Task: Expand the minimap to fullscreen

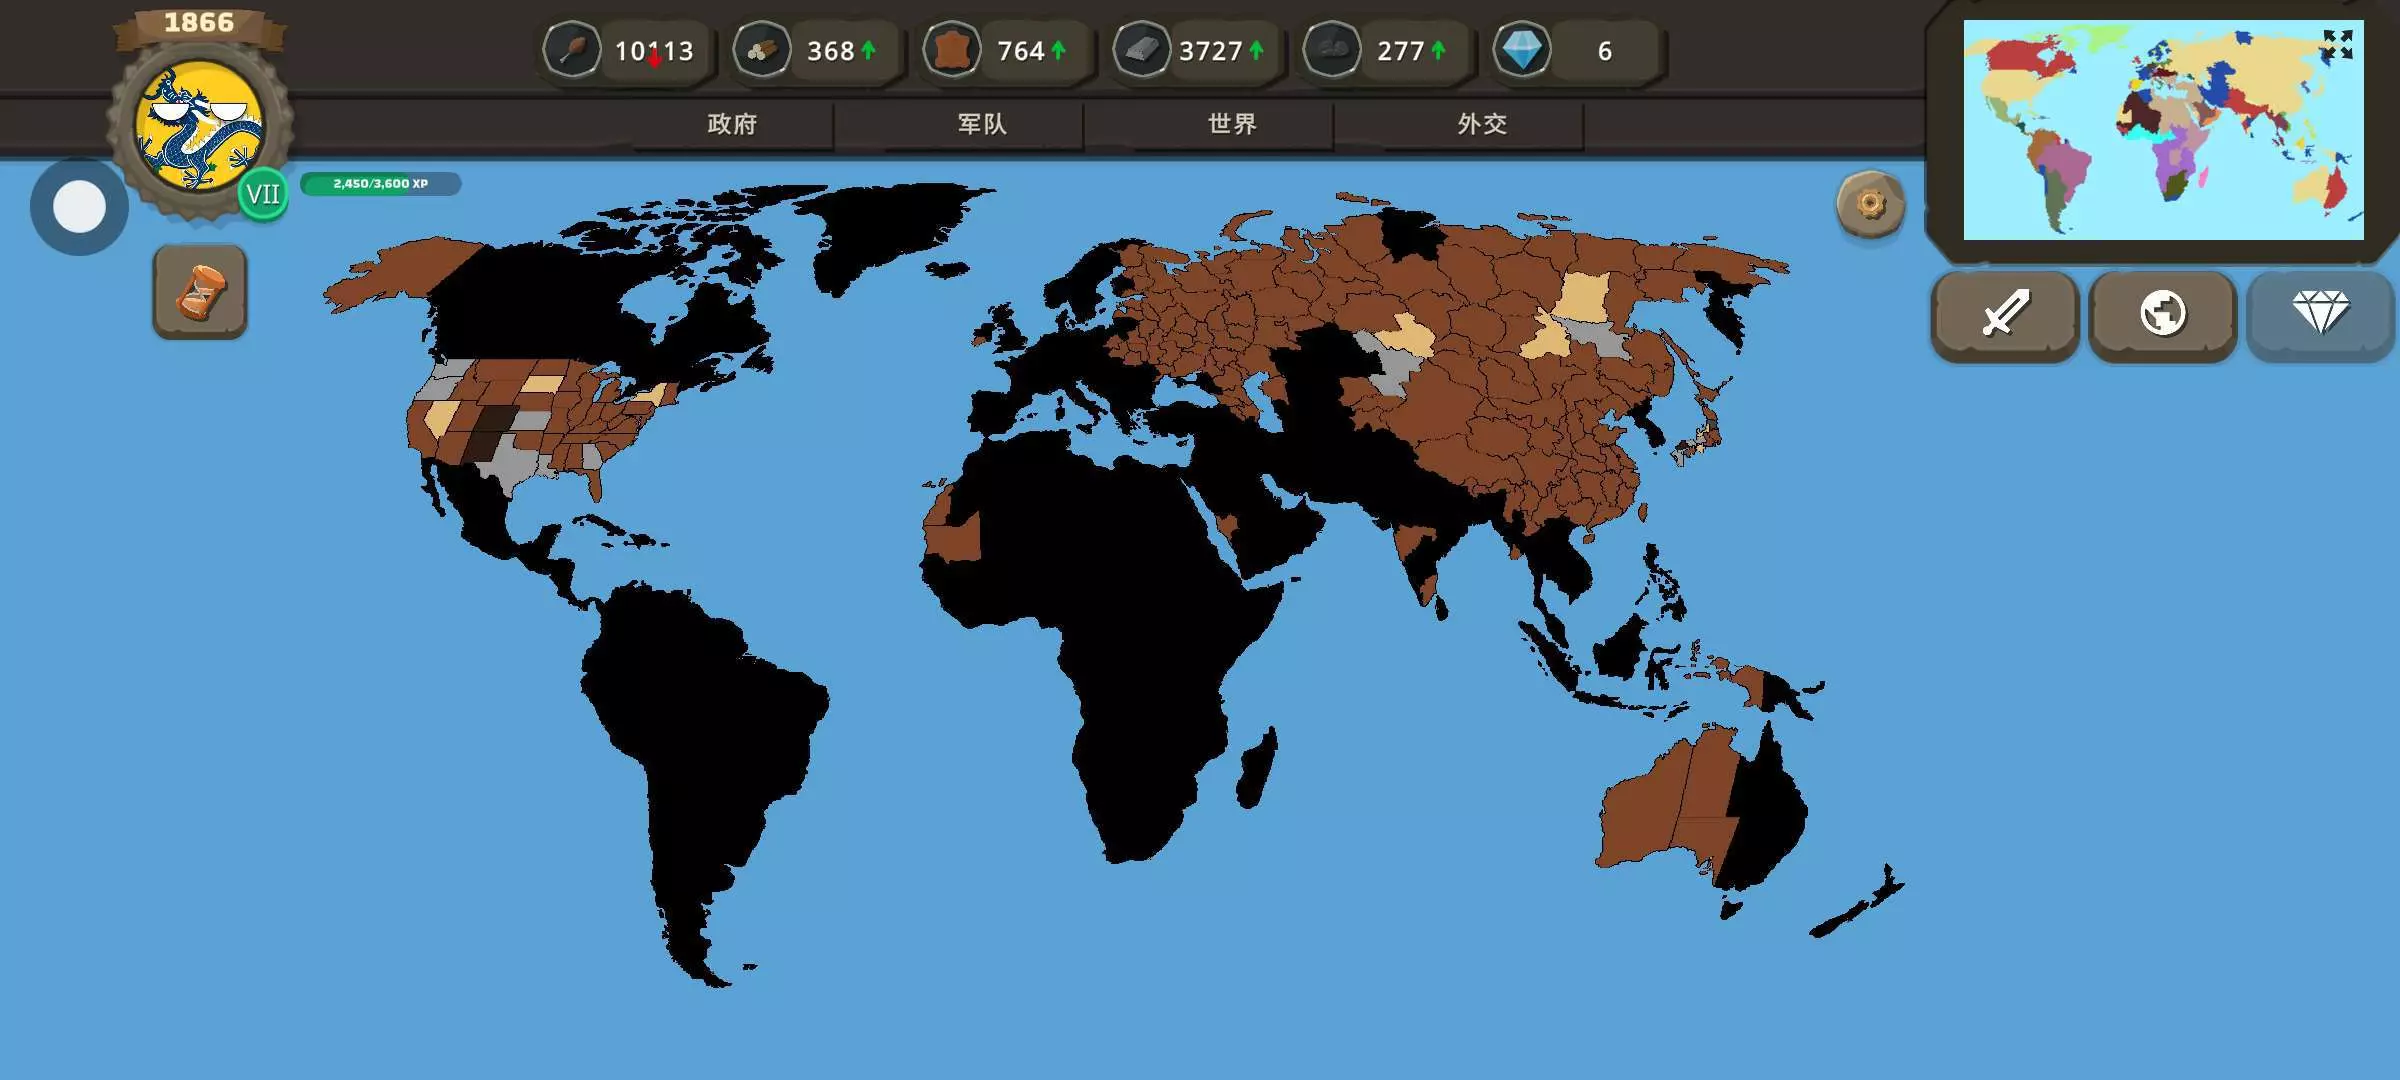Action: 2337,45
